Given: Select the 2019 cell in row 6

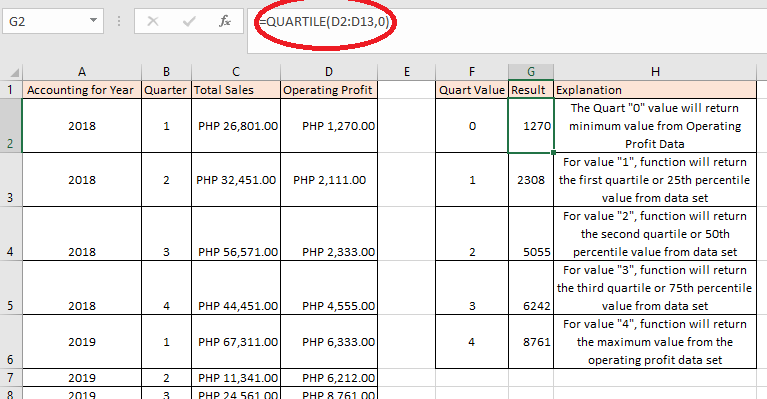Looking at the screenshot, I should 82,341.
